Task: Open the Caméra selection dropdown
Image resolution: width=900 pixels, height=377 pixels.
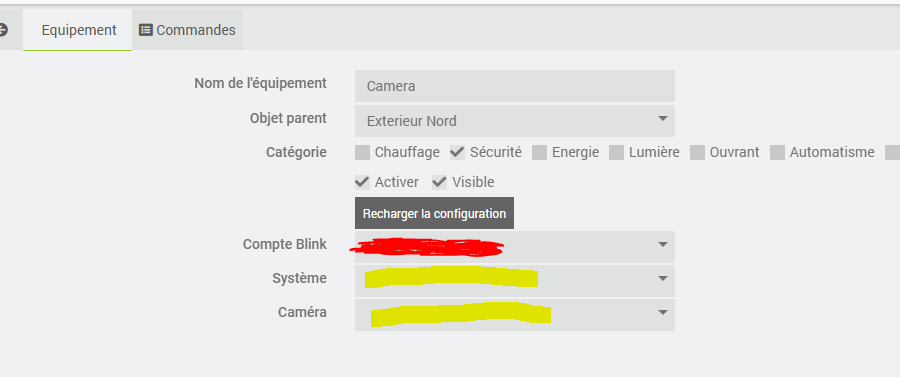Action: [514, 314]
